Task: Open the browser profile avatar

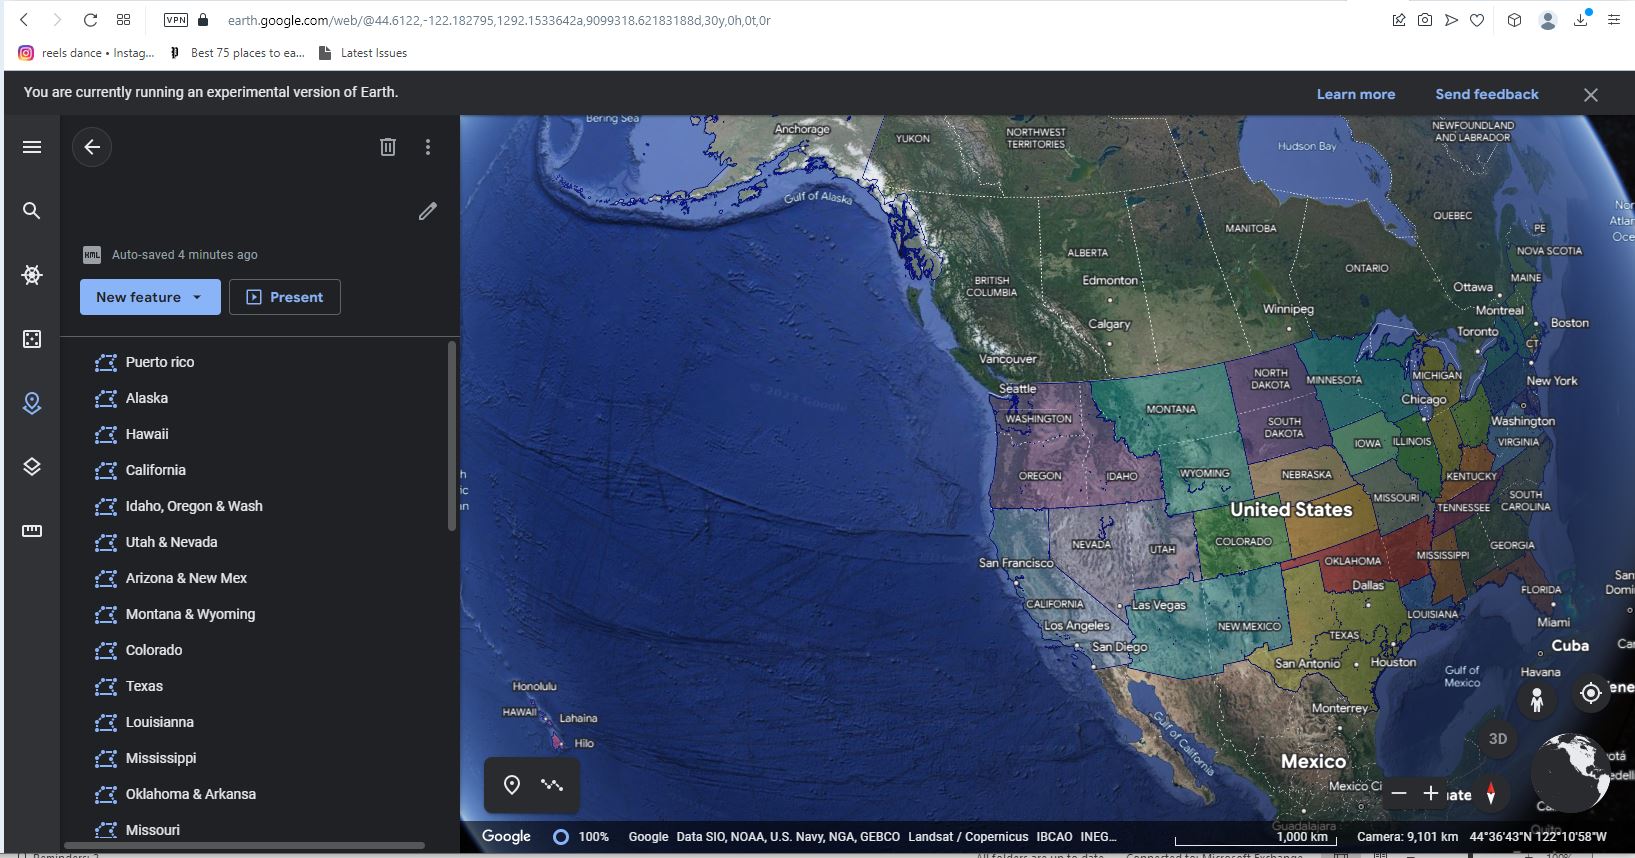Action: pyautogui.click(x=1548, y=20)
